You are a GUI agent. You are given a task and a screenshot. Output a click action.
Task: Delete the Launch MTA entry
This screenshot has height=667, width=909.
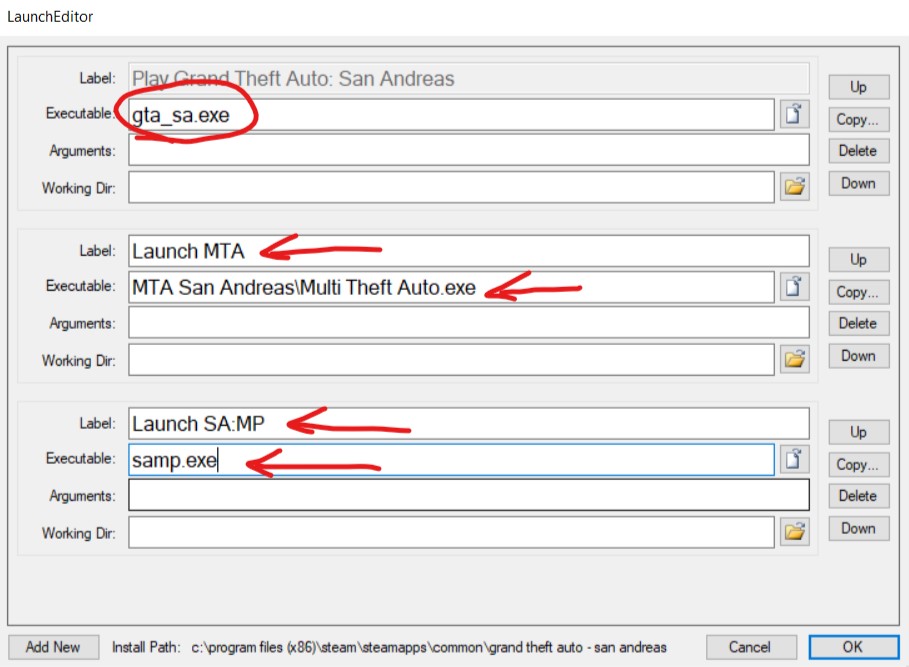tap(859, 323)
